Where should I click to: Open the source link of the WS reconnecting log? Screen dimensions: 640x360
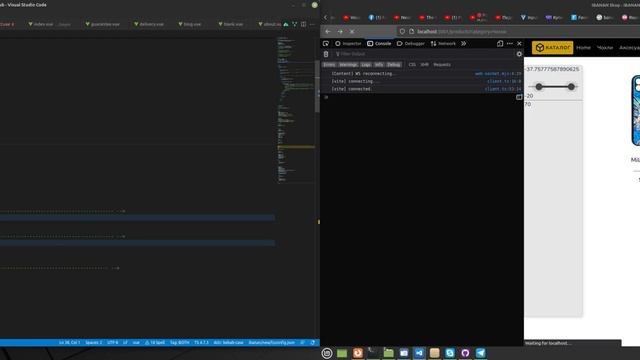click(498, 74)
